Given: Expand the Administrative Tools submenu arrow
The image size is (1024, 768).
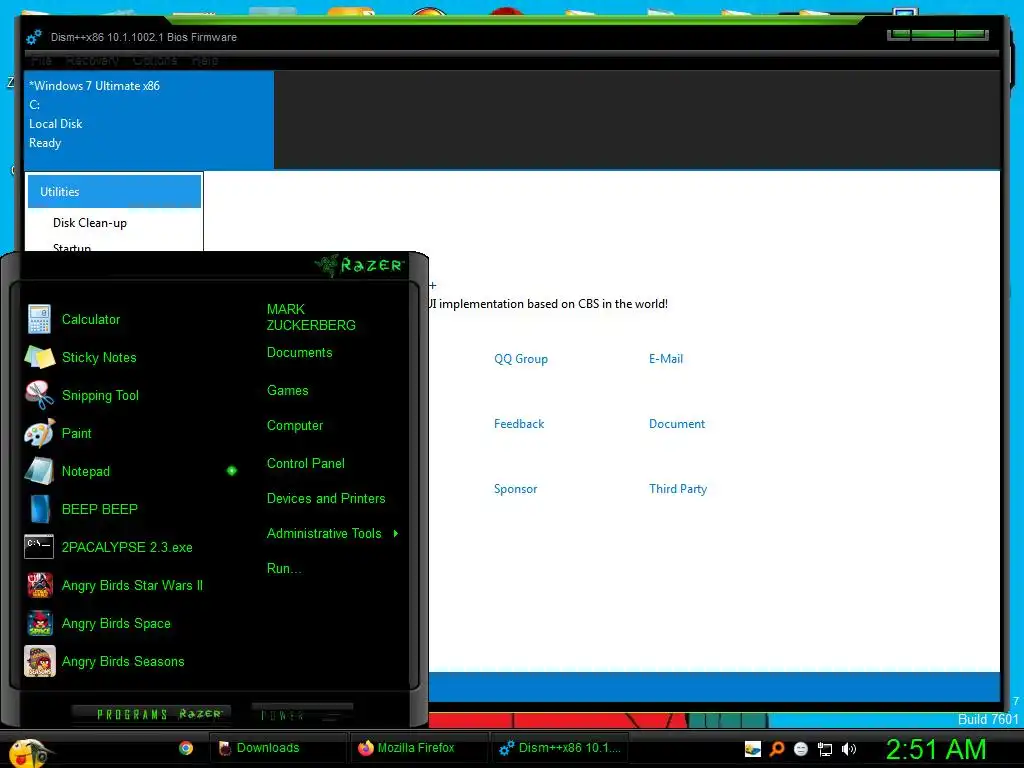Looking at the screenshot, I should tap(396, 534).
